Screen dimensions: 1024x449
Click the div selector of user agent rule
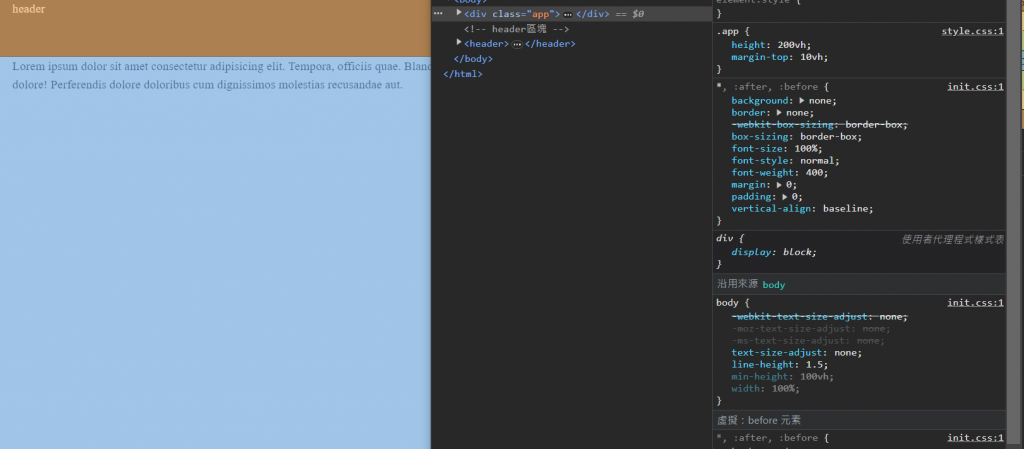pyautogui.click(x=724, y=239)
